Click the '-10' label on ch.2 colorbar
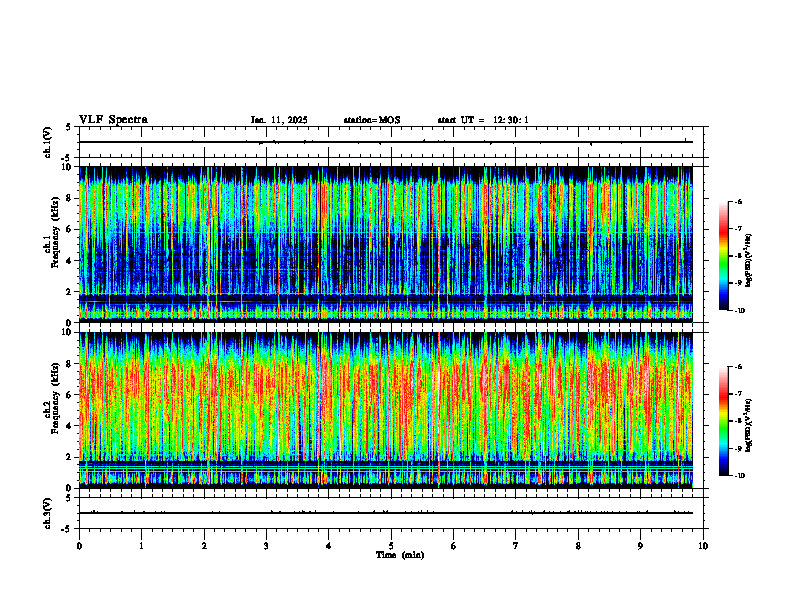Viewport: 792px width, 612px height. [739, 476]
